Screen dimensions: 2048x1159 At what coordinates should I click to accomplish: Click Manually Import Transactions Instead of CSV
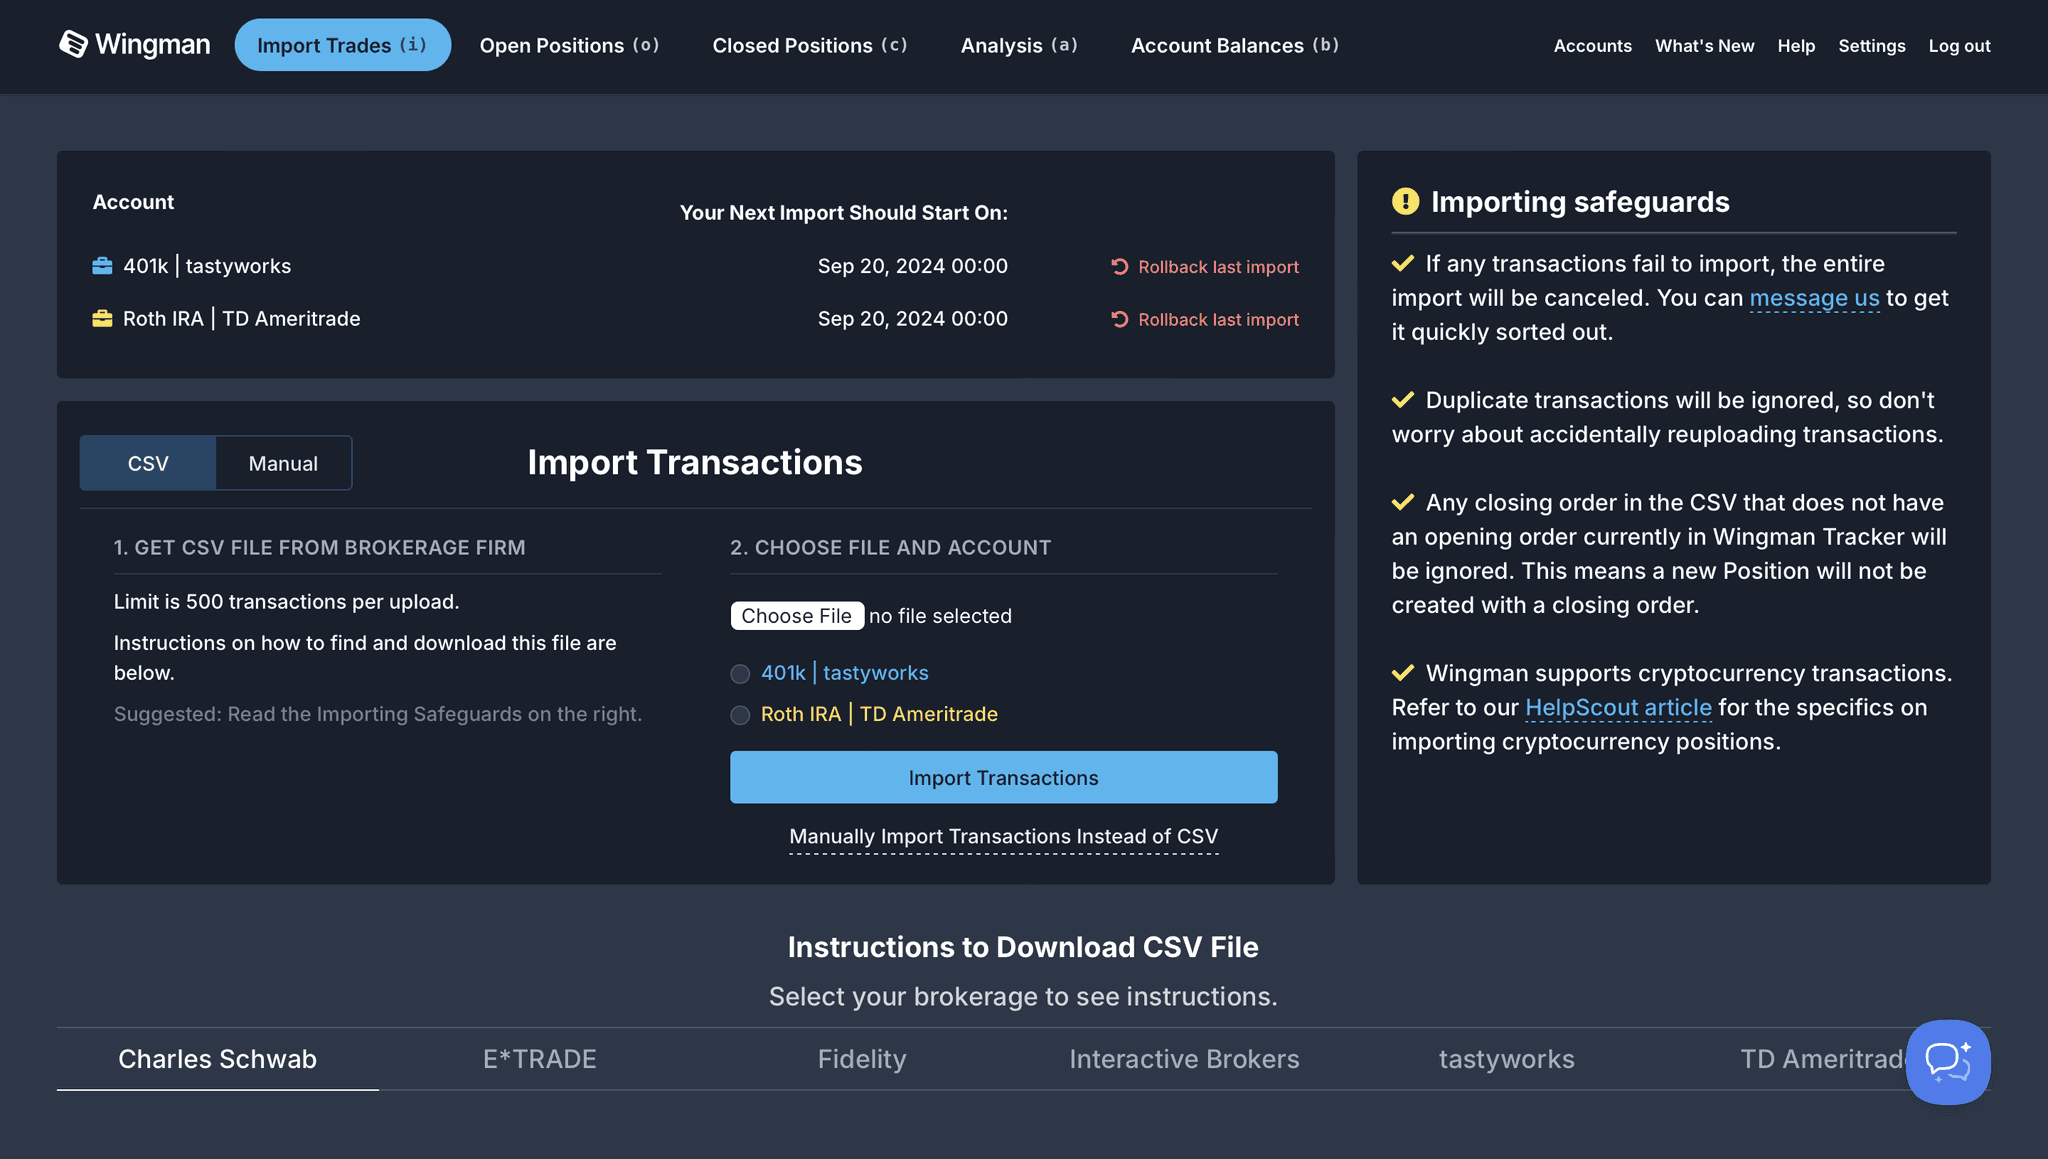coord(1003,836)
